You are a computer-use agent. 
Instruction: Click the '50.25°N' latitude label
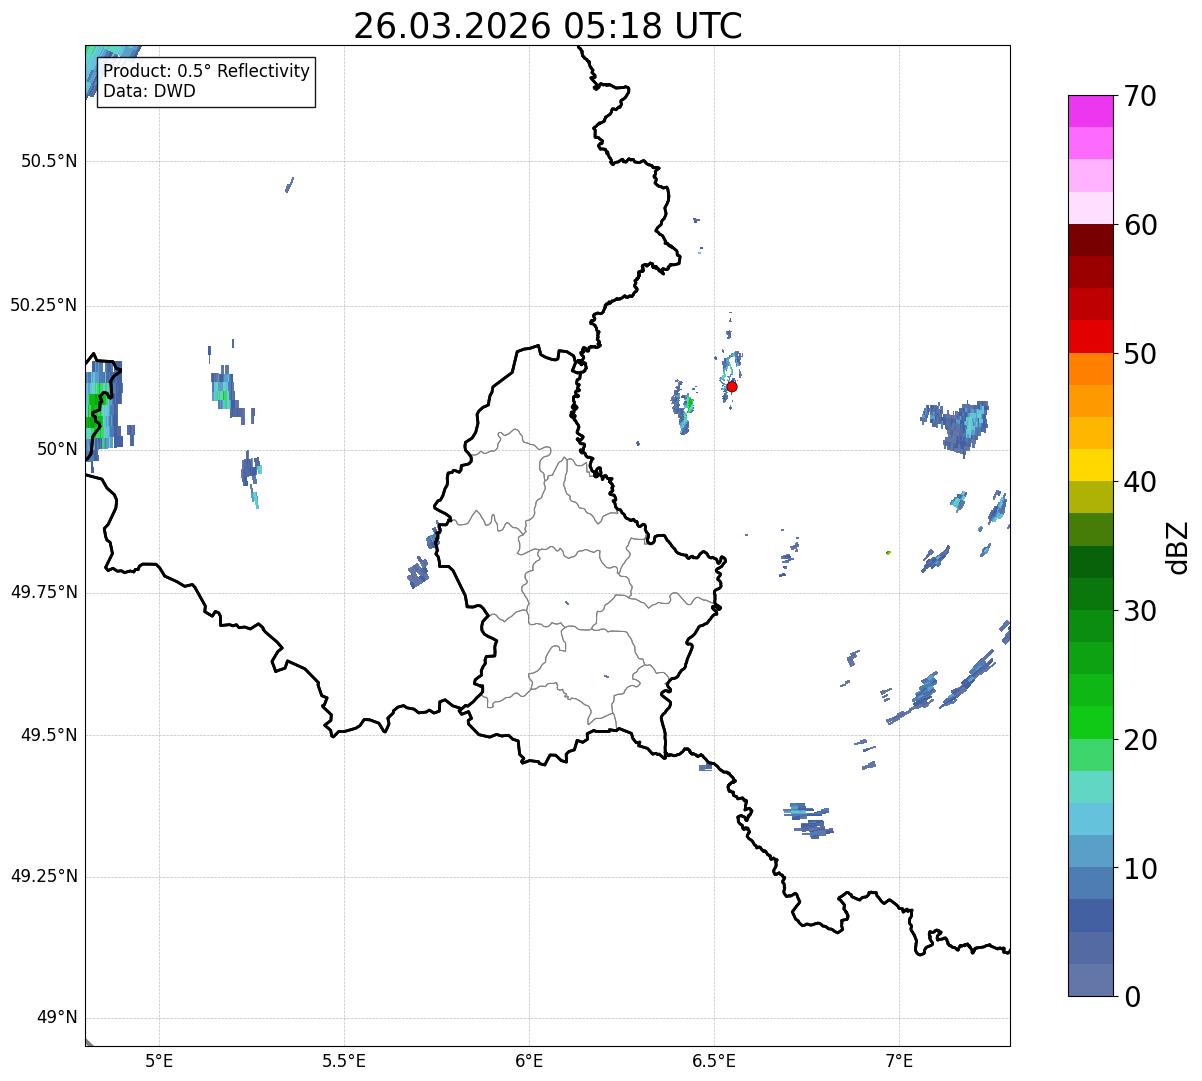pos(44,305)
